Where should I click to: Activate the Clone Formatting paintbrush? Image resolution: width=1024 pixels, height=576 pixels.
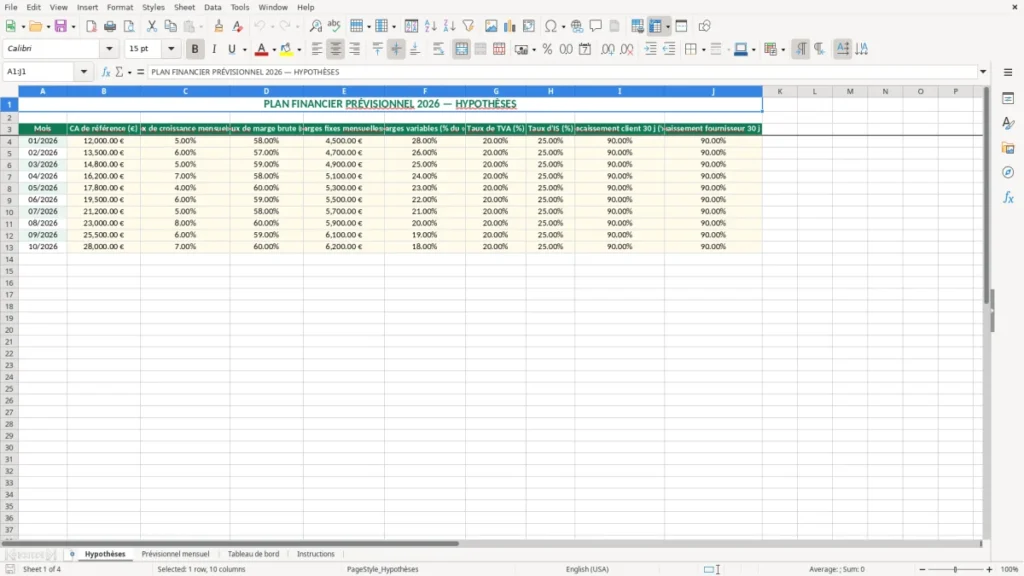(219, 26)
